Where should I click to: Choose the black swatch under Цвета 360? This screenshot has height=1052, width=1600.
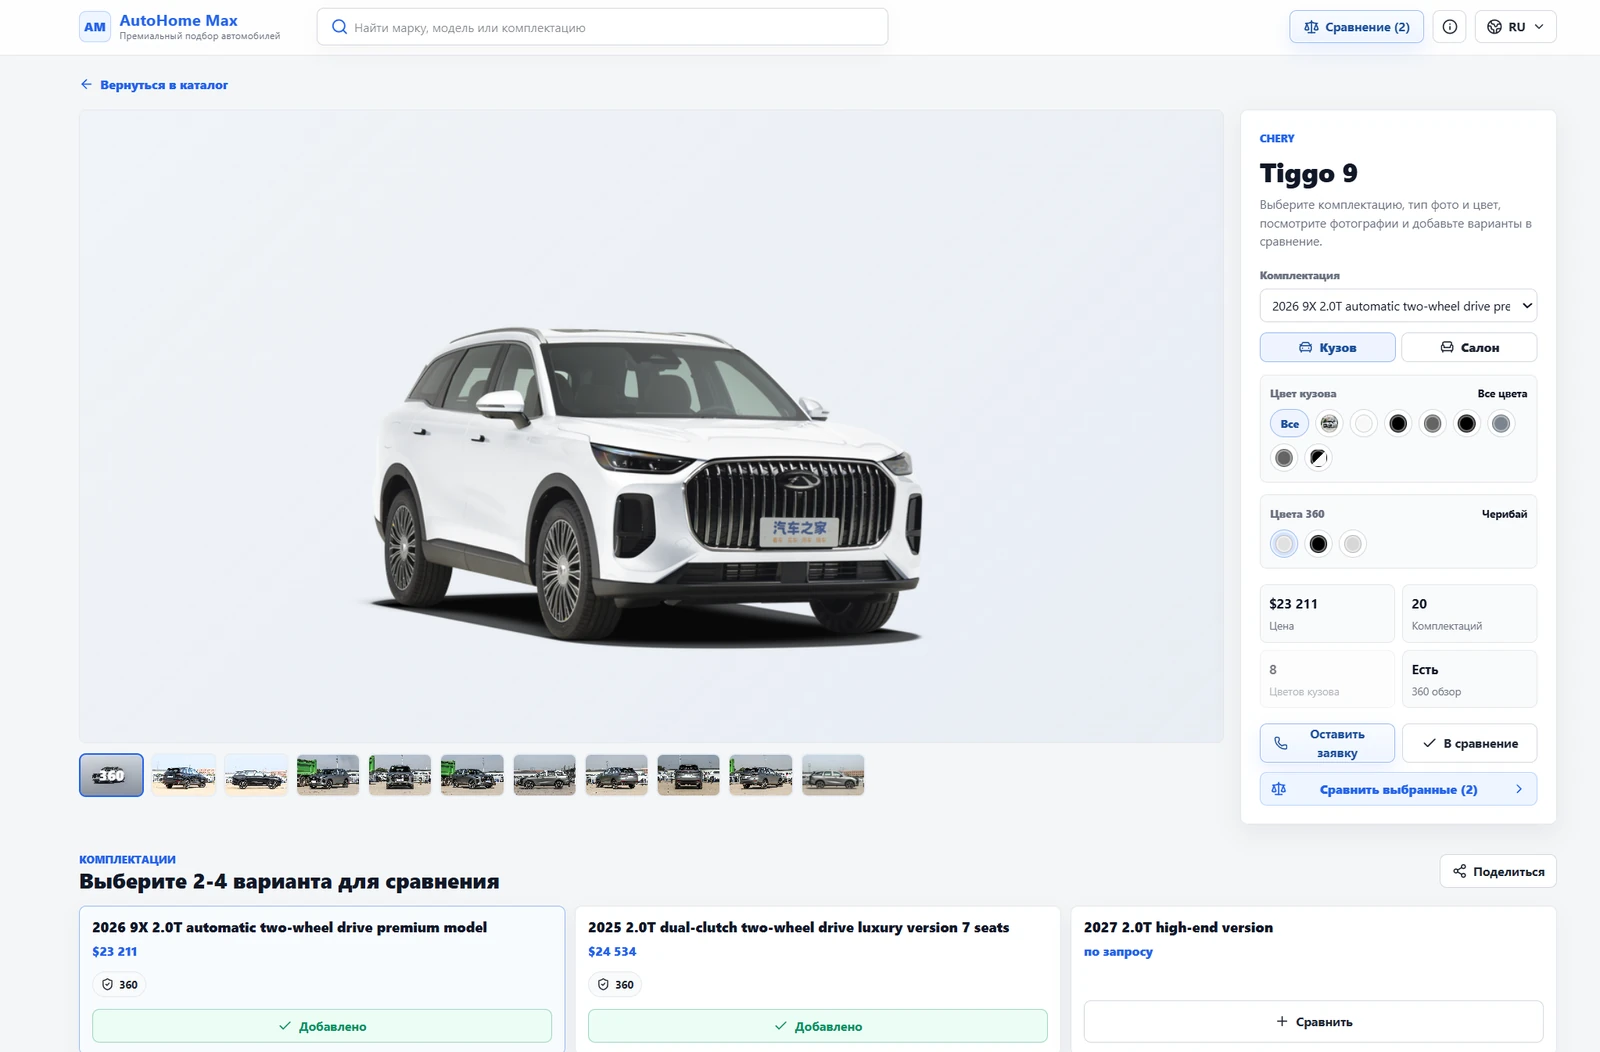coord(1318,544)
